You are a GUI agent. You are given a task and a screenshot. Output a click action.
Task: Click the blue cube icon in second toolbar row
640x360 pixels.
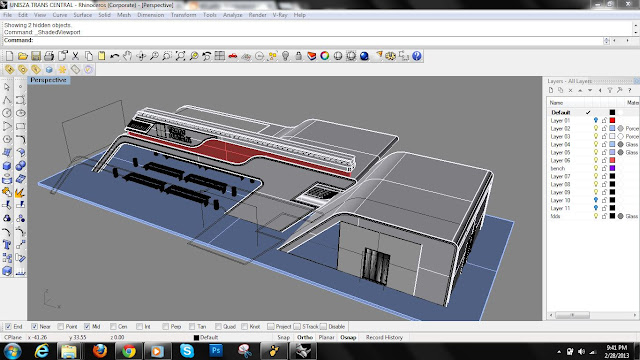[x=49, y=69]
